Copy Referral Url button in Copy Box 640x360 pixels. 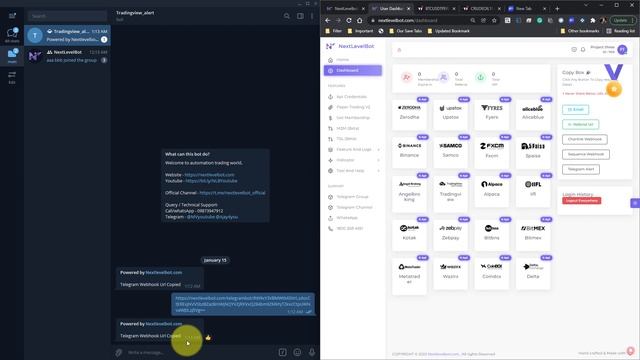(x=580, y=124)
